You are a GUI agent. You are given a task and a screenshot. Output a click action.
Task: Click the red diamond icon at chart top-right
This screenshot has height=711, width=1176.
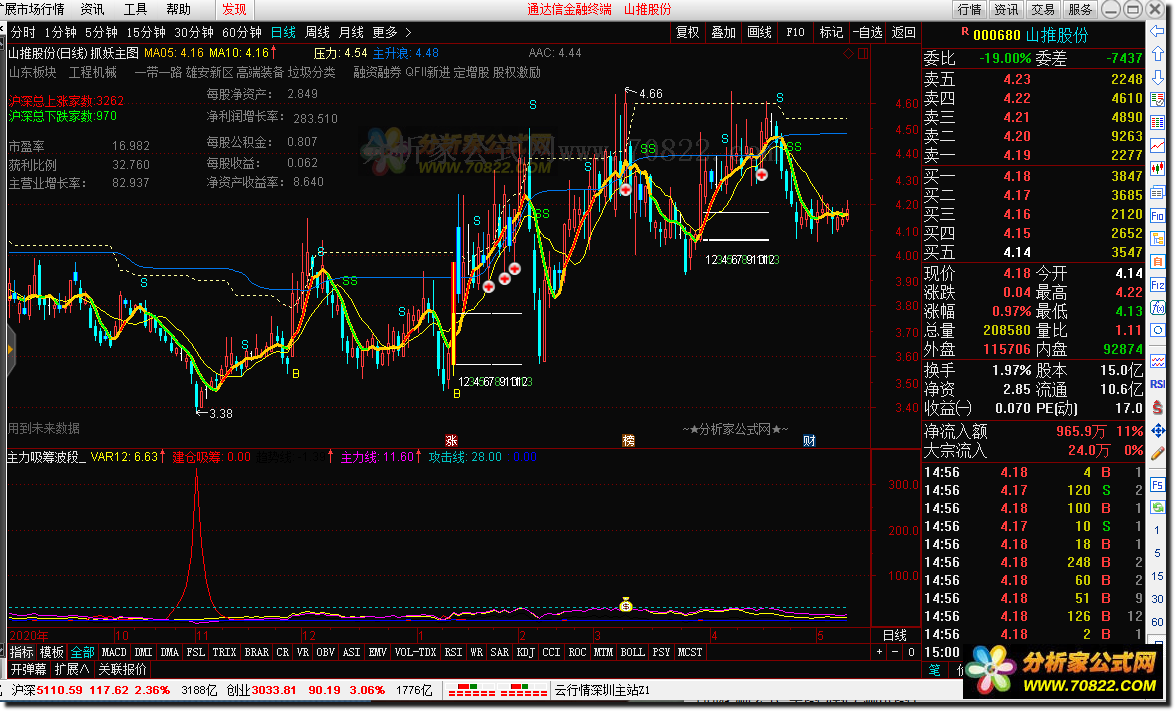848,53
